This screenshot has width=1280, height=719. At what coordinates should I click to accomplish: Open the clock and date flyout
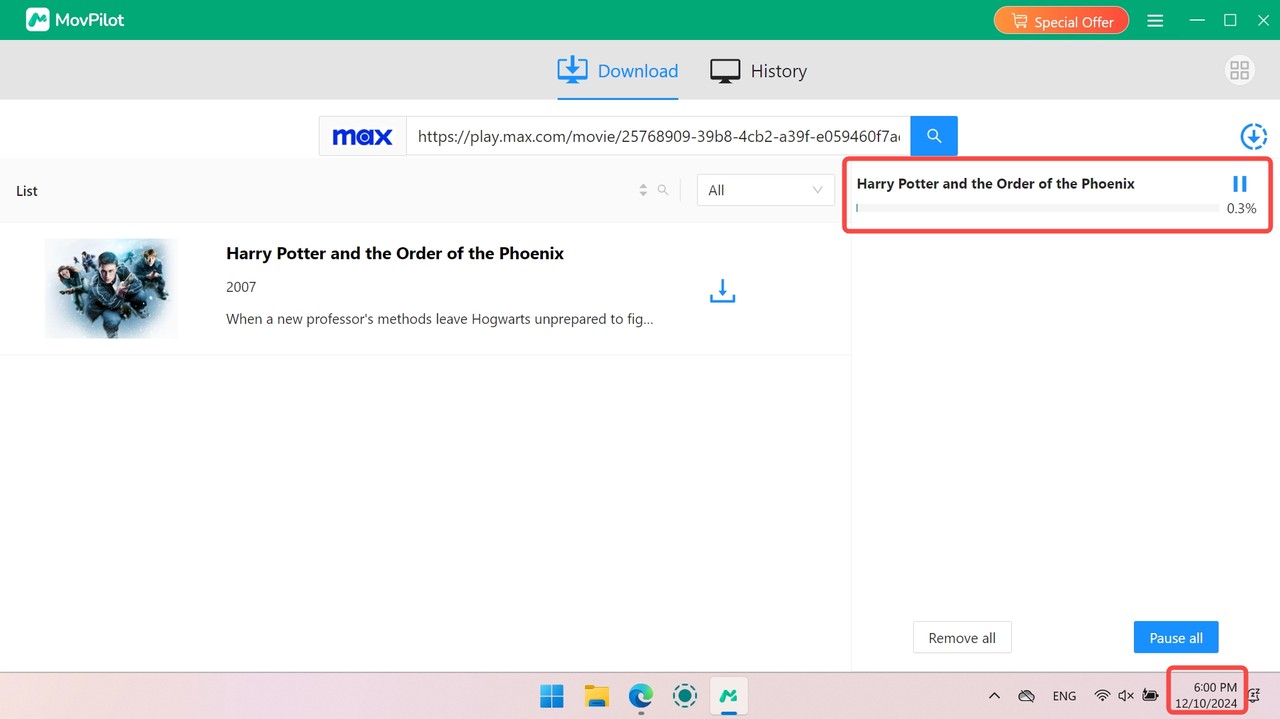coord(1206,695)
